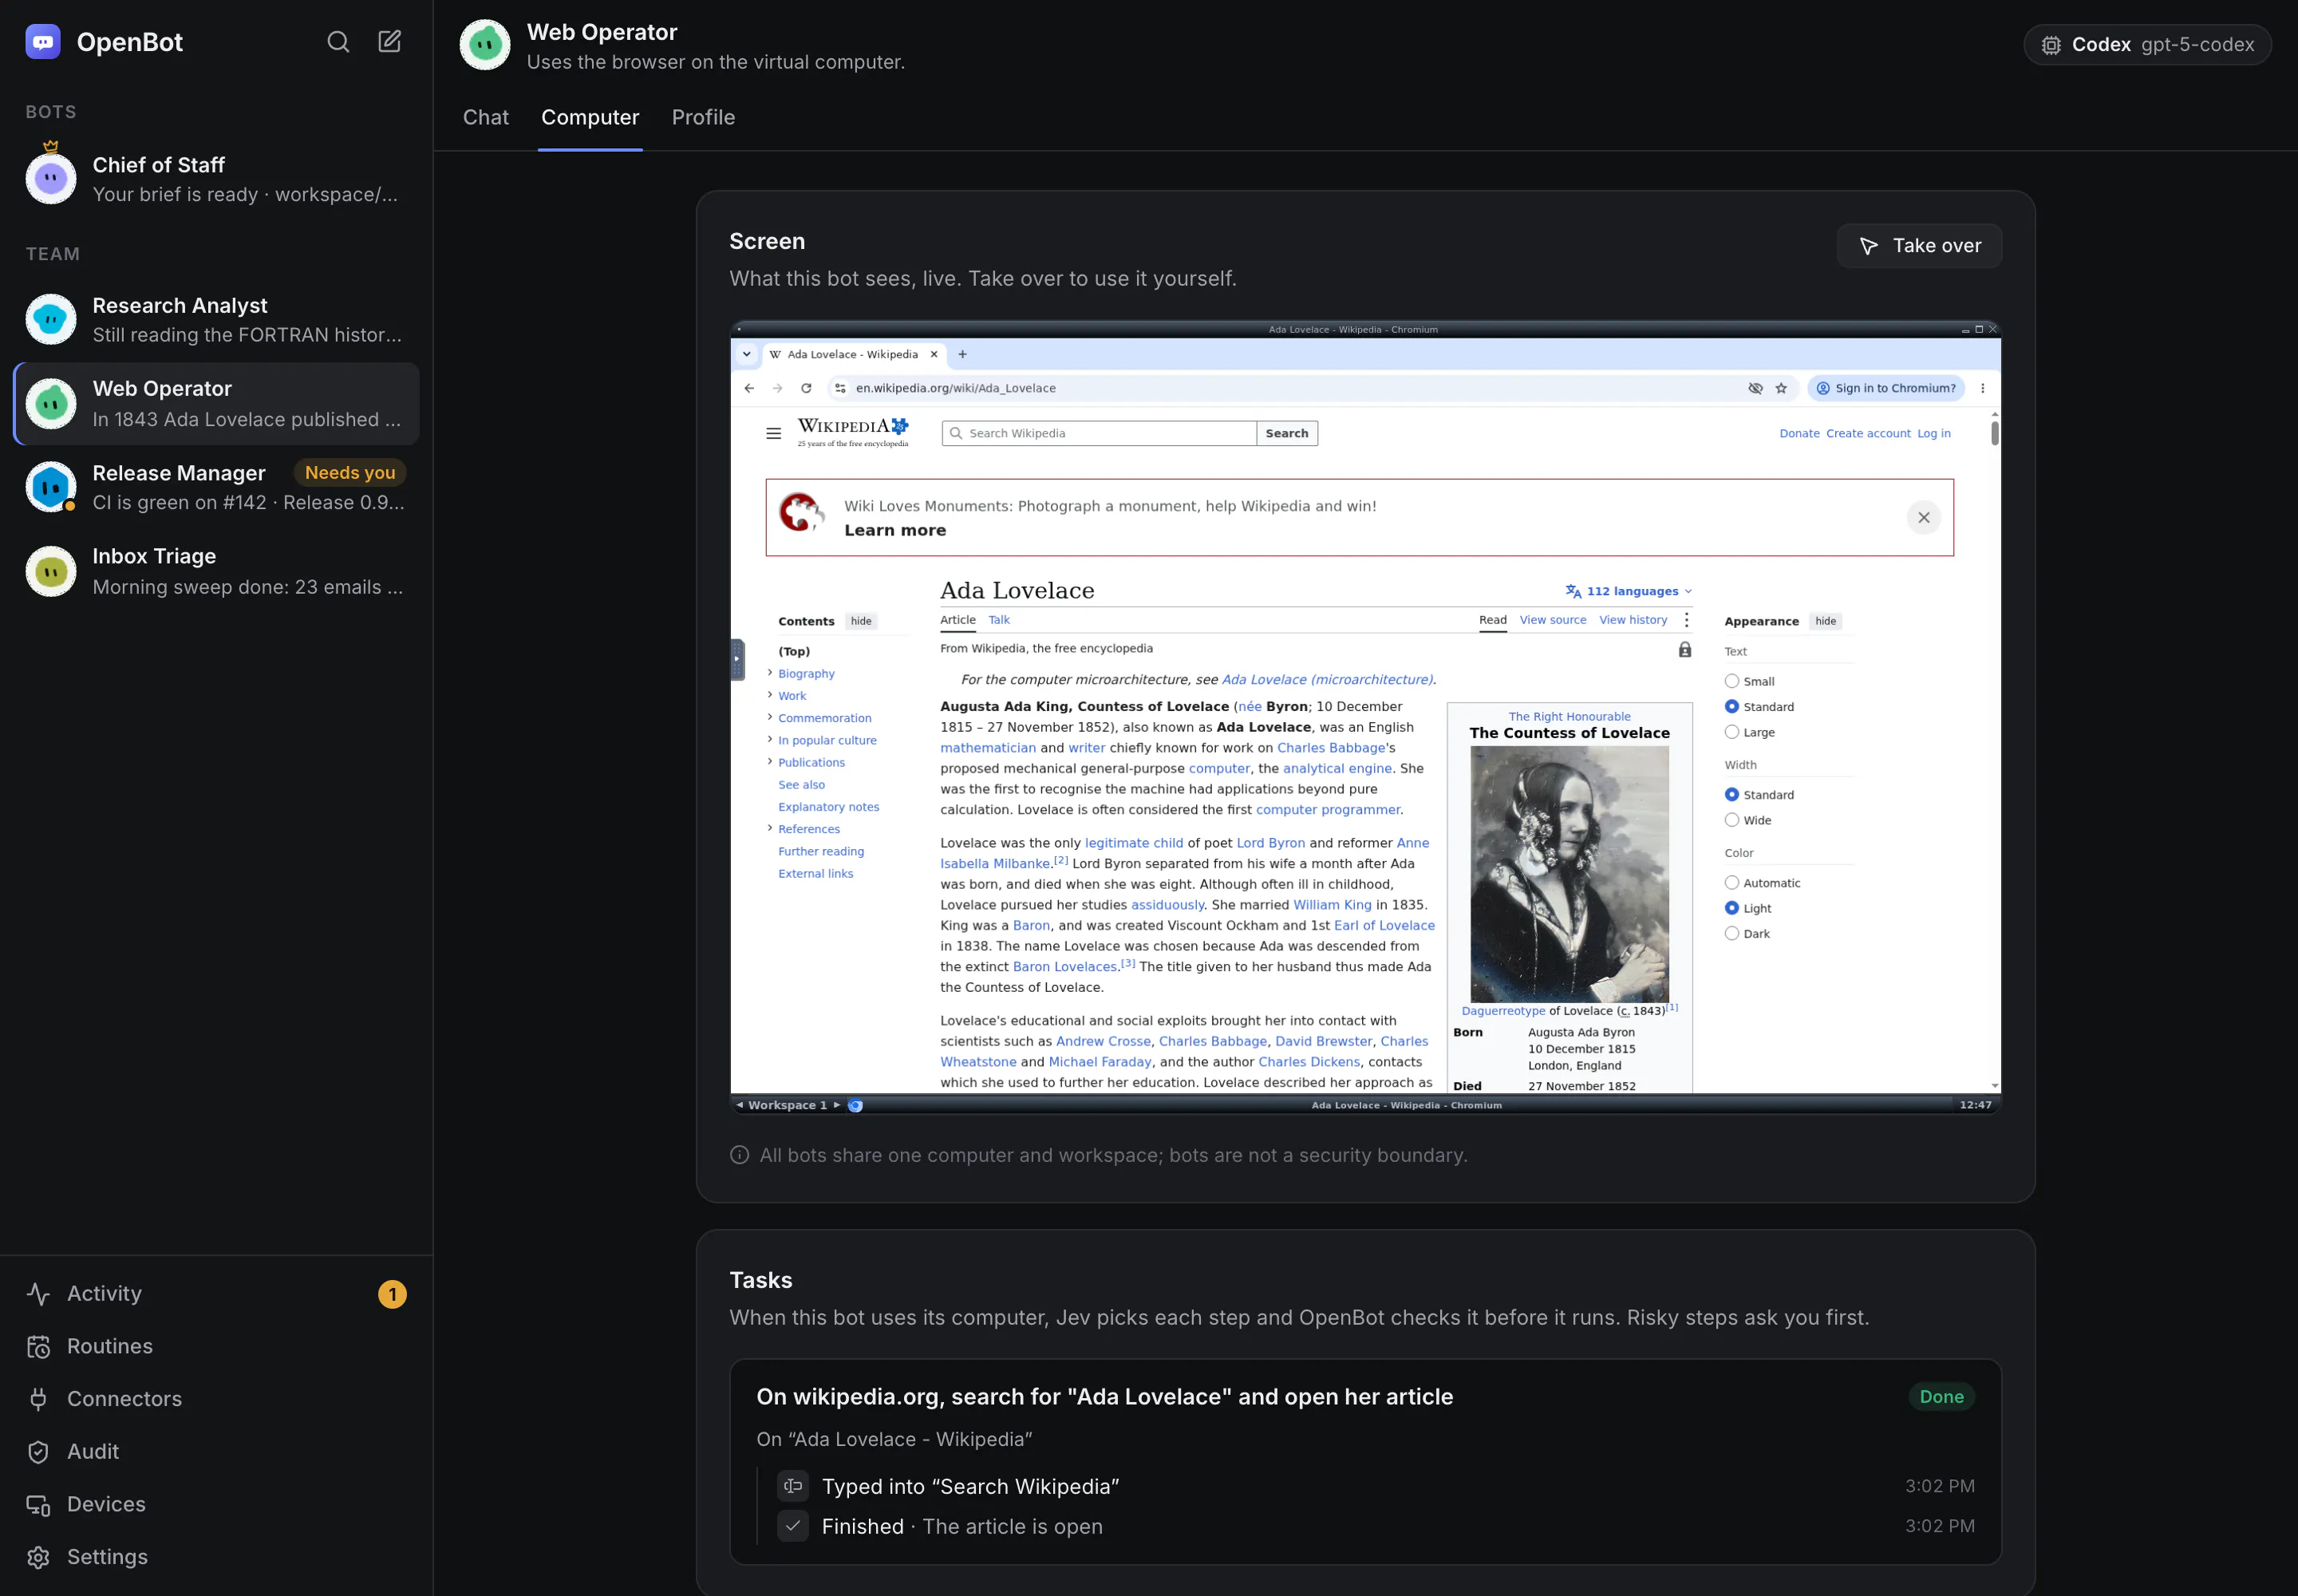Click the Take over button

1919,246
